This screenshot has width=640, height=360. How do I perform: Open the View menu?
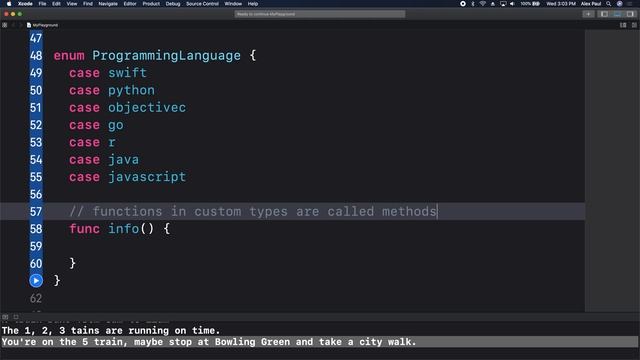[x=72, y=4]
